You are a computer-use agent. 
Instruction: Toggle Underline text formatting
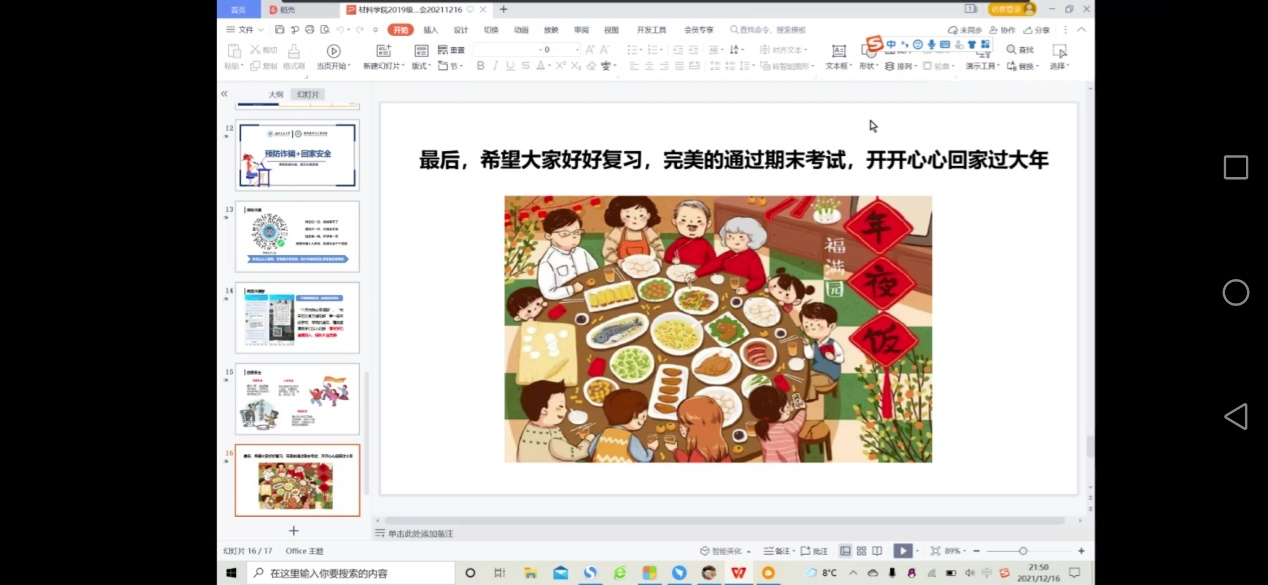pos(510,66)
